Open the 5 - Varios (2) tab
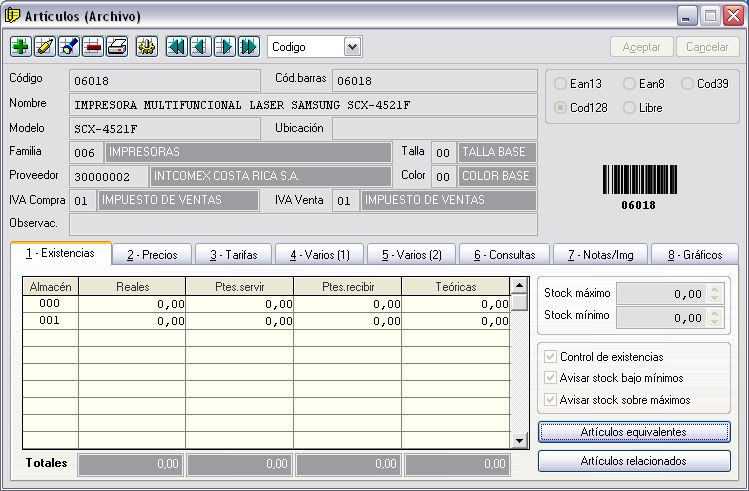Screen dimensions: 749x491 tap(412, 255)
